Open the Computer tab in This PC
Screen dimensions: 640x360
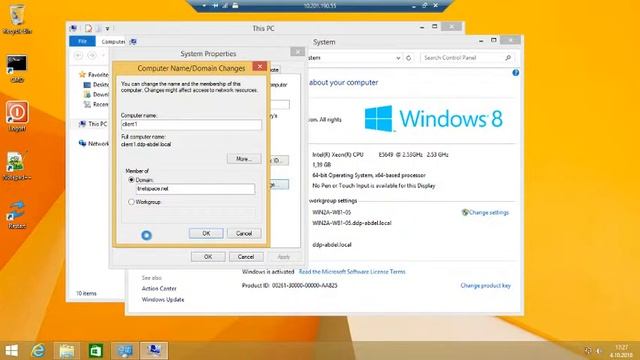point(113,41)
